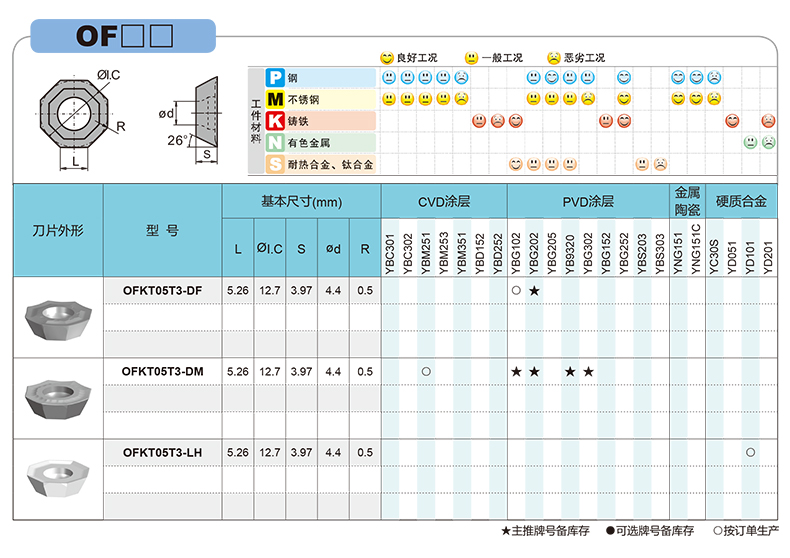Click the OFKT05T3-LH model number
Viewport: 790px width, 558px height.
pos(163,452)
